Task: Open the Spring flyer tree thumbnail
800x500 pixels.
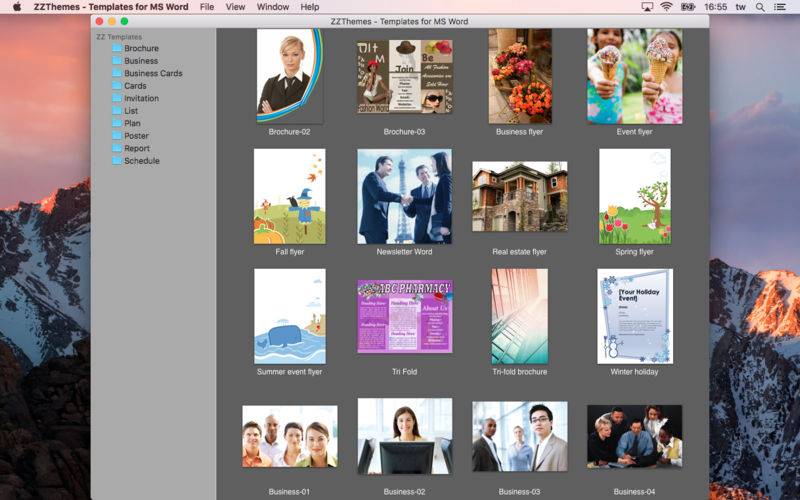Action: point(635,196)
